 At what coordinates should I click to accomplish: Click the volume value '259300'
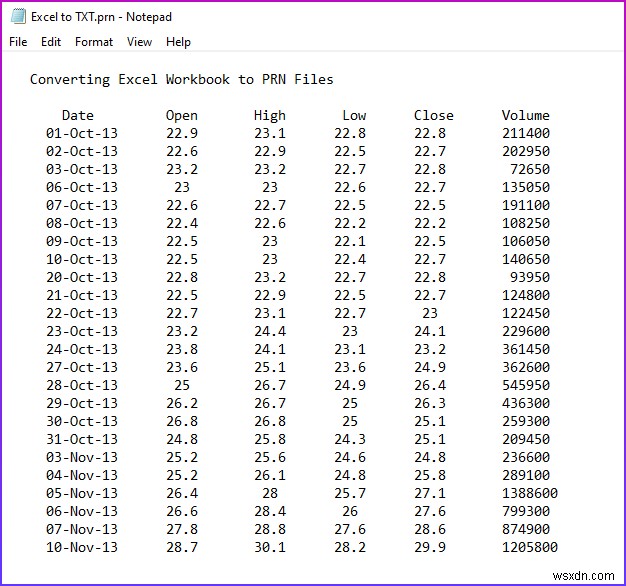(x=526, y=421)
